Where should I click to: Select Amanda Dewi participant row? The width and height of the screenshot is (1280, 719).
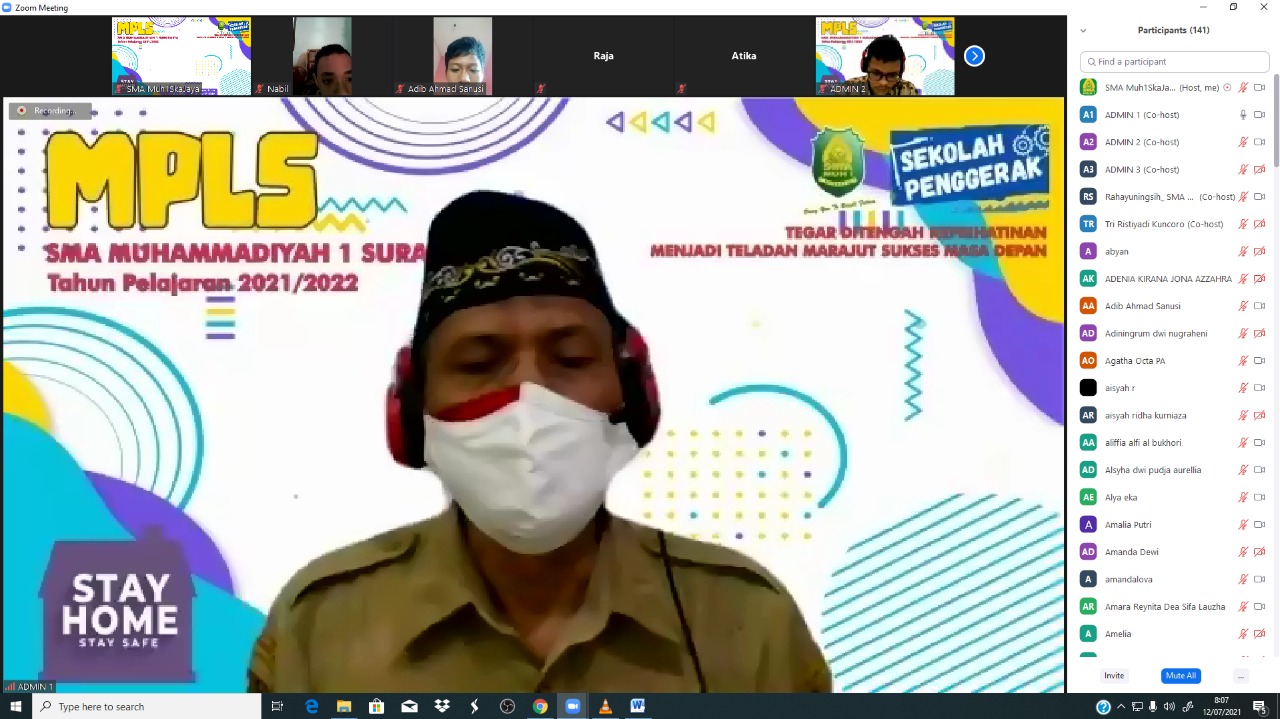pos(1174,552)
